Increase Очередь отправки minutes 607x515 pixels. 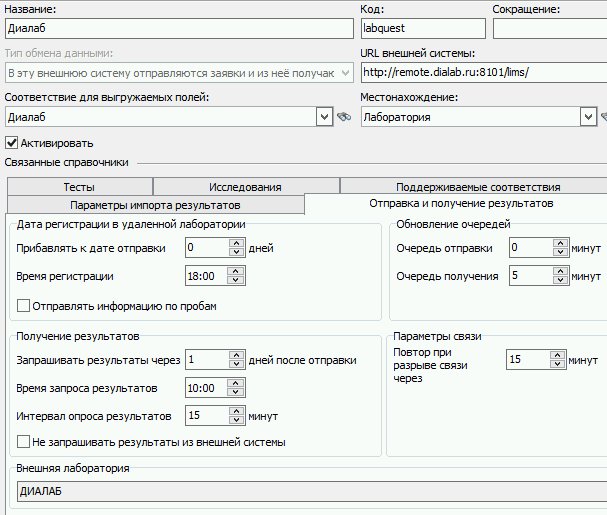560,243
